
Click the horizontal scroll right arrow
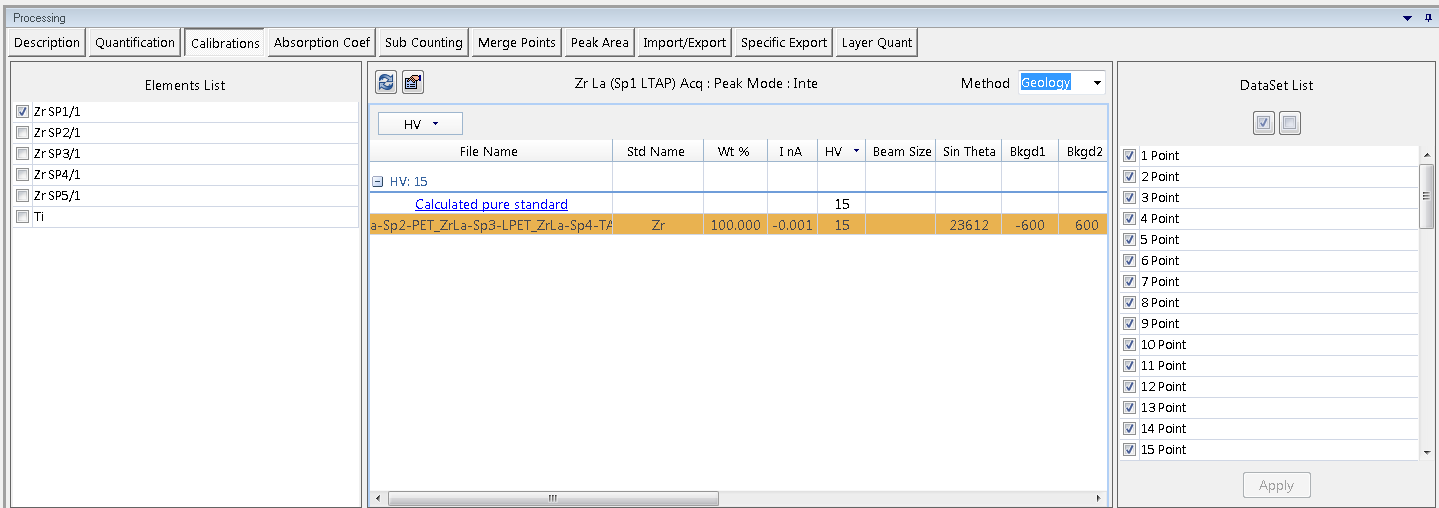click(1099, 498)
